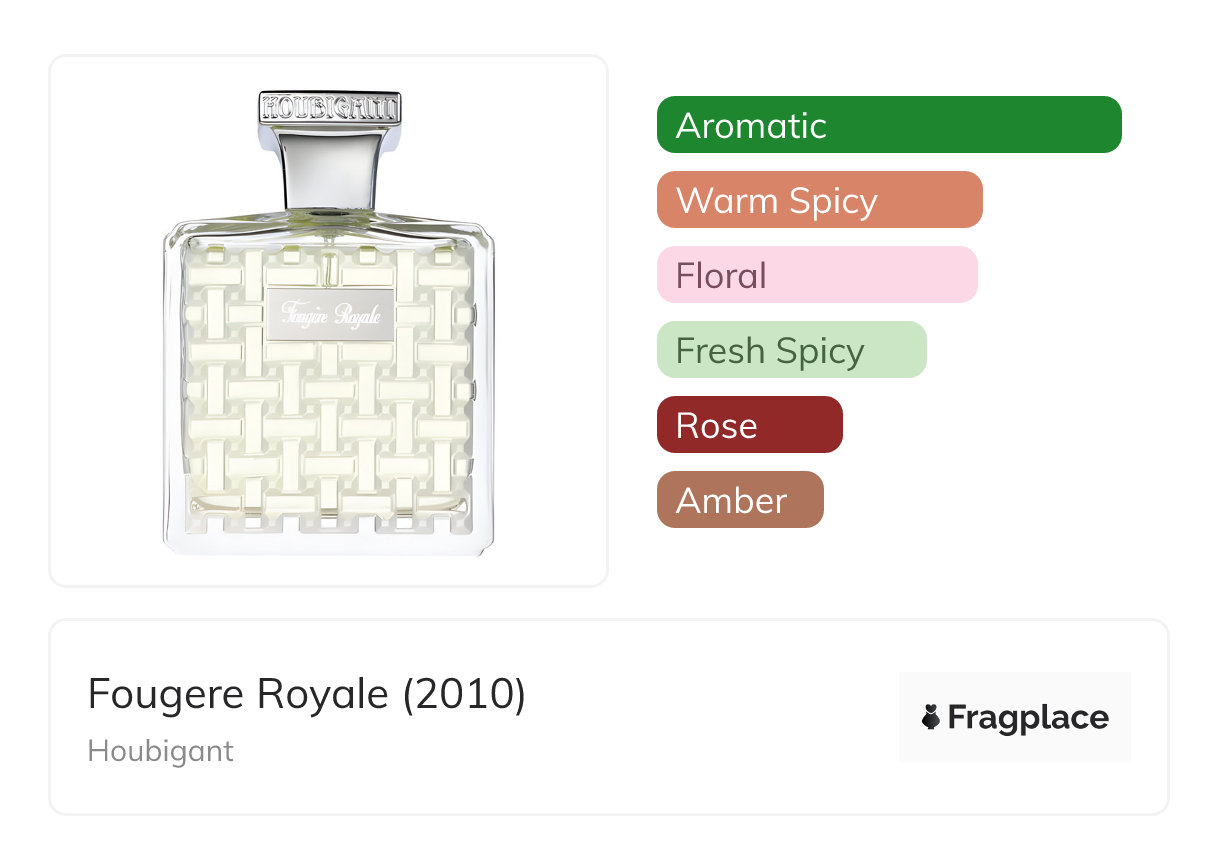
Task: Open the Fougere Royale (2010) title
Action: coord(306,694)
